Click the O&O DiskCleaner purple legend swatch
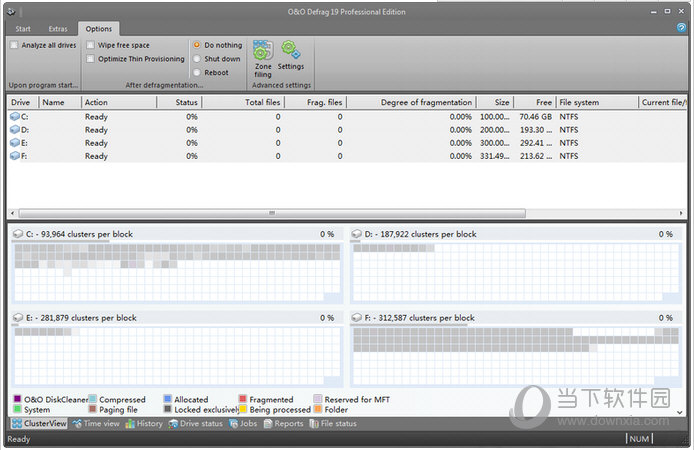 (x=17, y=399)
